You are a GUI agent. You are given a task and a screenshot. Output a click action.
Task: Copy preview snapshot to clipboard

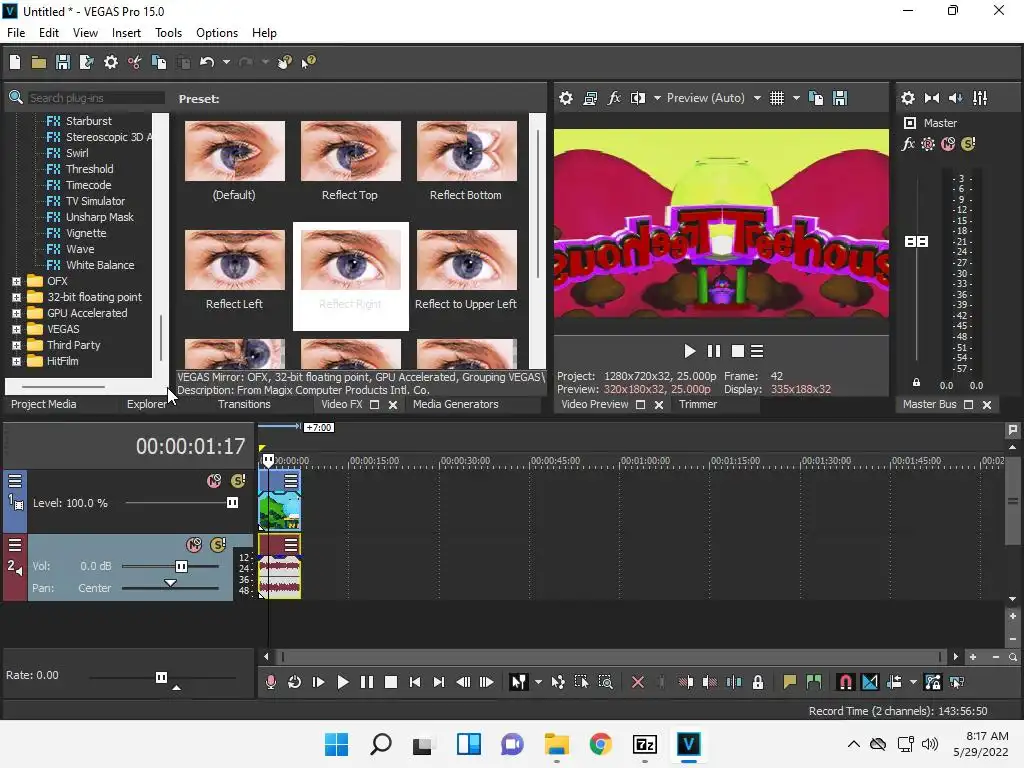coord(816,98)
